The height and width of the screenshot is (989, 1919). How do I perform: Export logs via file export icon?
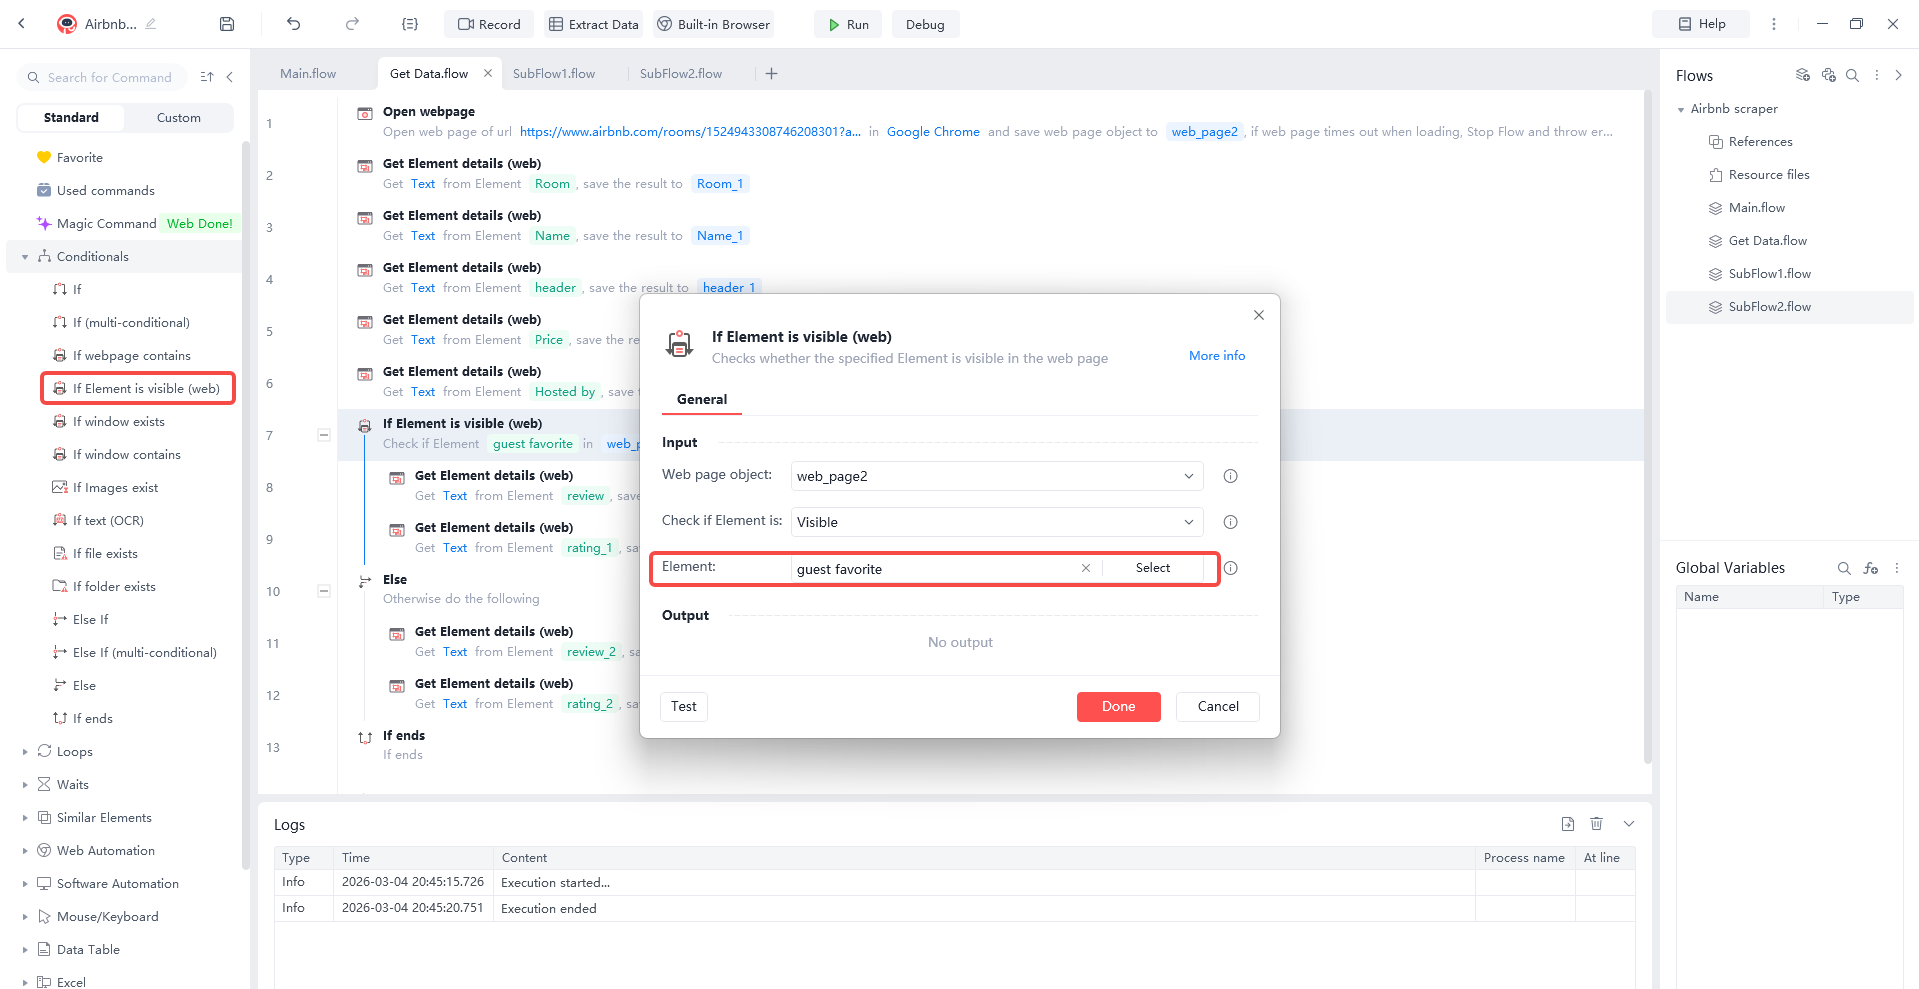point(1567,823)
